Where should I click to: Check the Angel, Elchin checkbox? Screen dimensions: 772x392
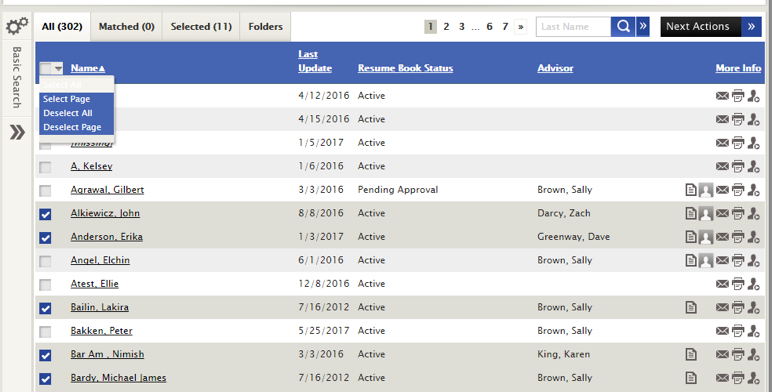tap(45, 261)
